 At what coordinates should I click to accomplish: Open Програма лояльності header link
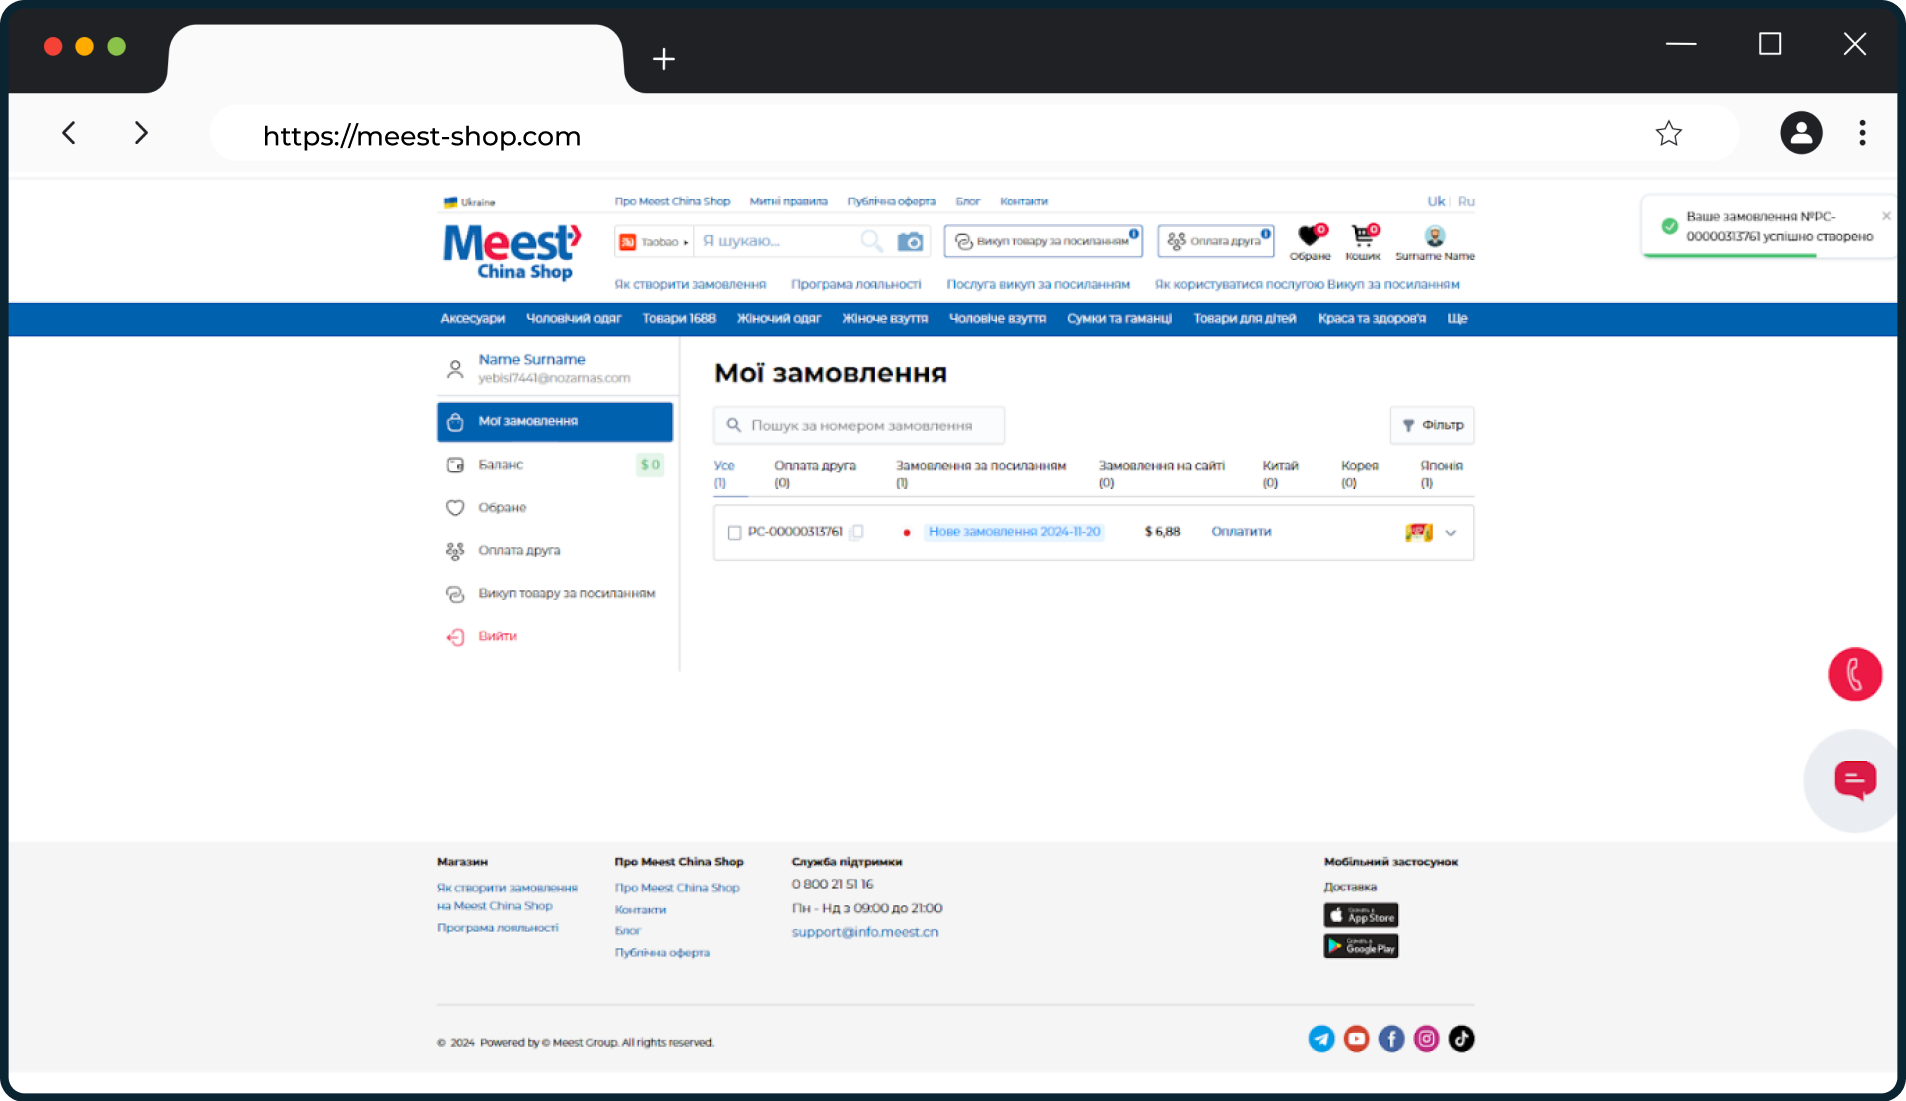click(x=856, y=285)
